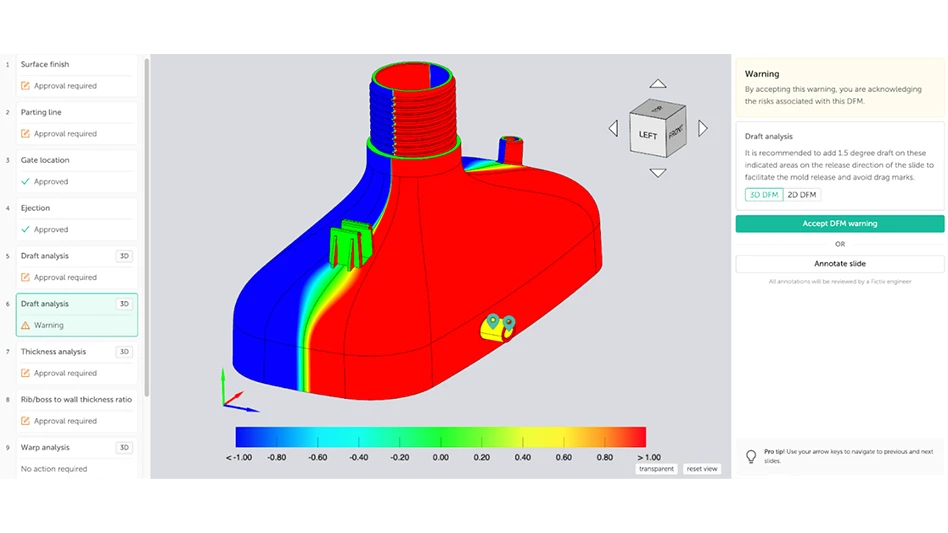Toggle transparent model display
This screenshot has width=948, height=533.
[656, 469]
